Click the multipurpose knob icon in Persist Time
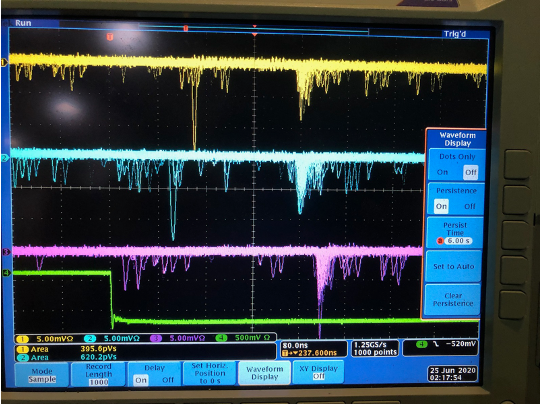The width and height of the screenshot is (540, 404). [x=440, y=241]
